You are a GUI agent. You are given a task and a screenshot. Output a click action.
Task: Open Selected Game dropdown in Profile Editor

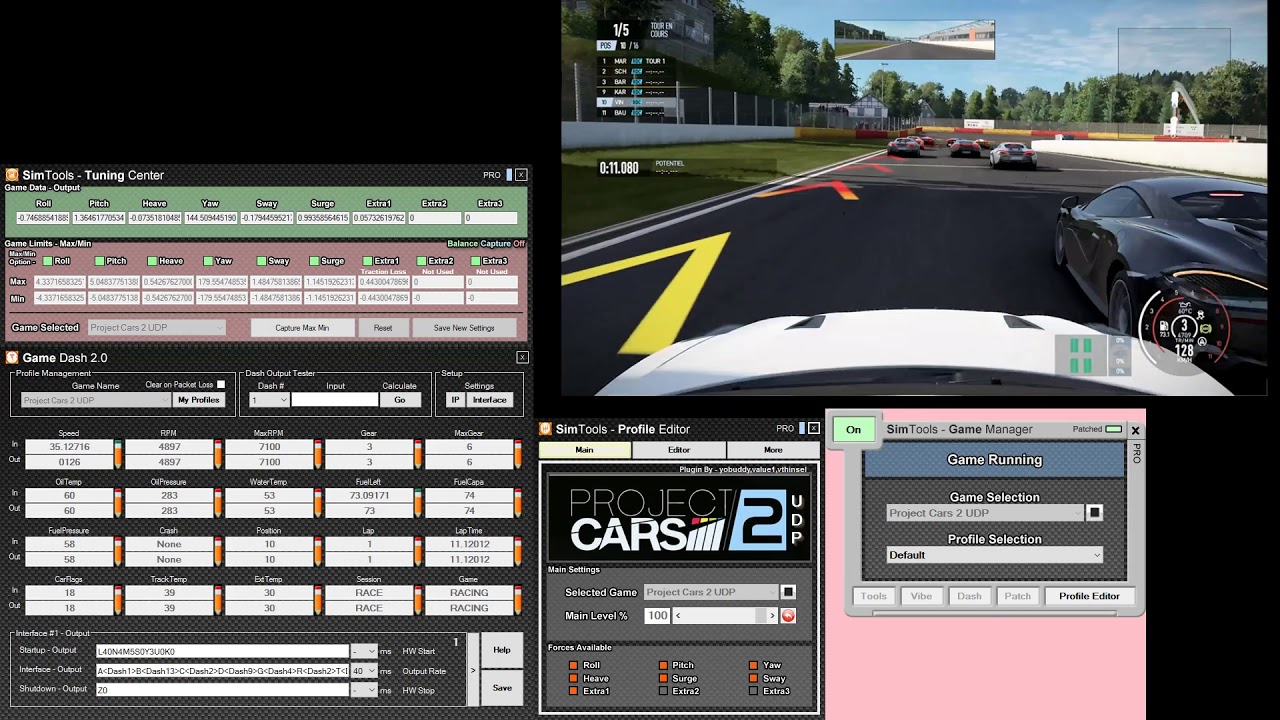[x=711, y=592]
